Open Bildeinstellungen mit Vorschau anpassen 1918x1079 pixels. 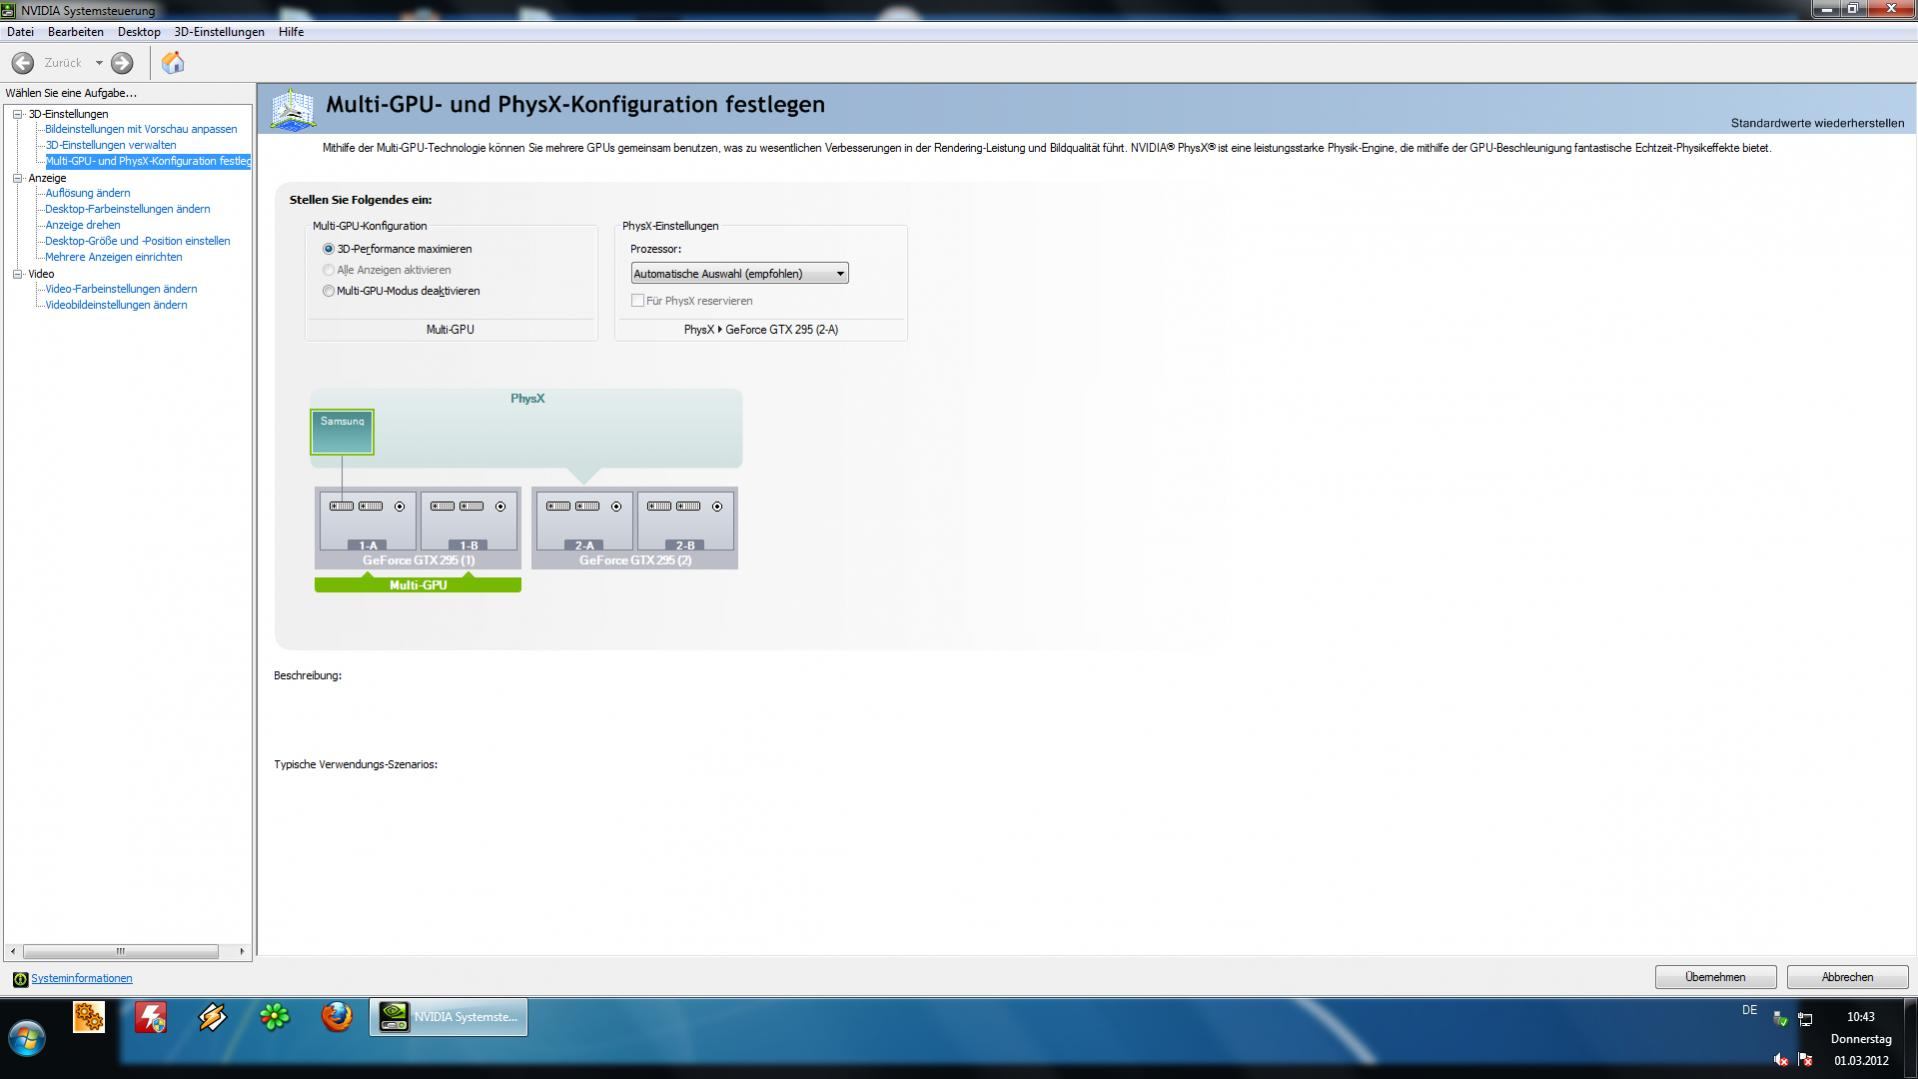(x=141, y=129)
